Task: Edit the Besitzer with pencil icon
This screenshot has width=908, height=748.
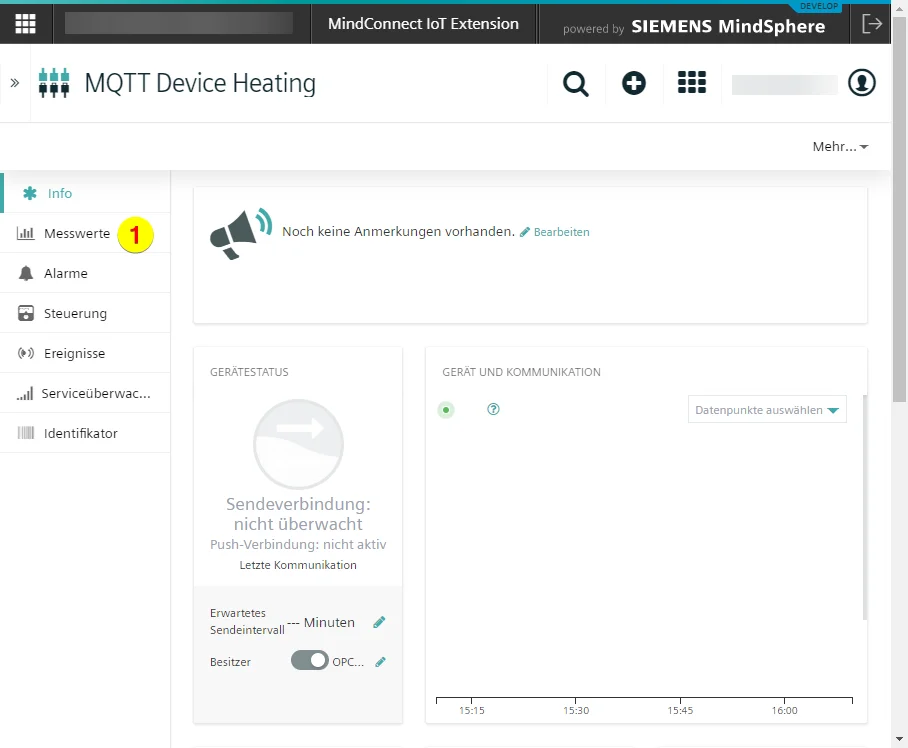Action: (x=380, y=662)
